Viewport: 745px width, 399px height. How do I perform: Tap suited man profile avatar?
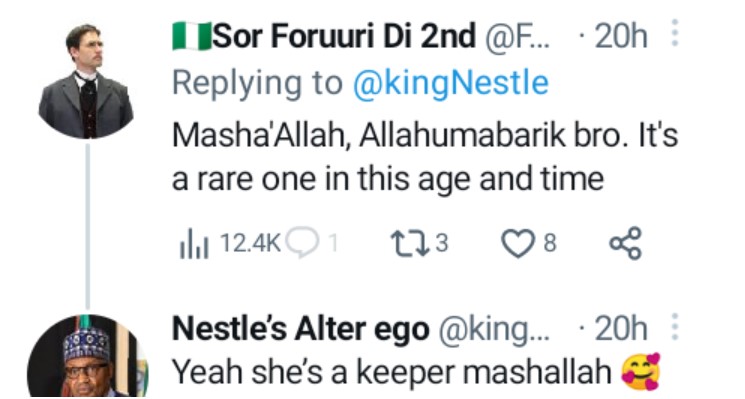pyautogui.click(x=86, y=81)
